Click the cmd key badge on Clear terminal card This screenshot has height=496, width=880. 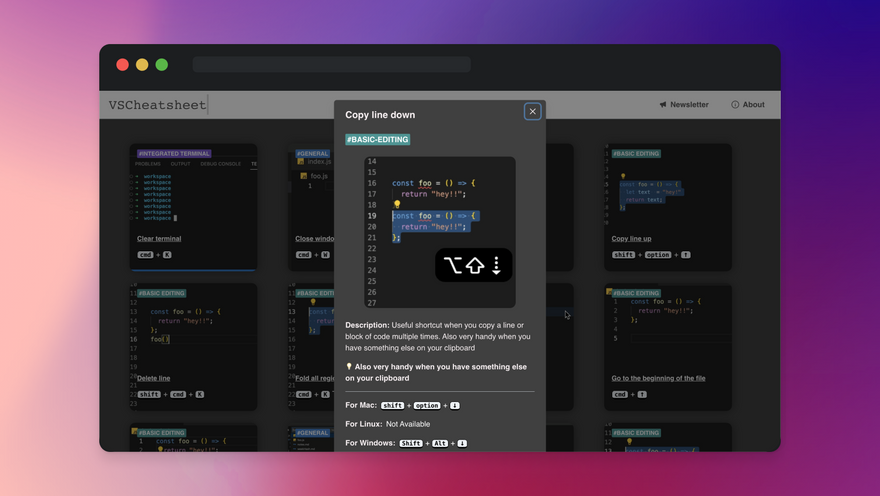pyautogui.click(x=145, y=255)
